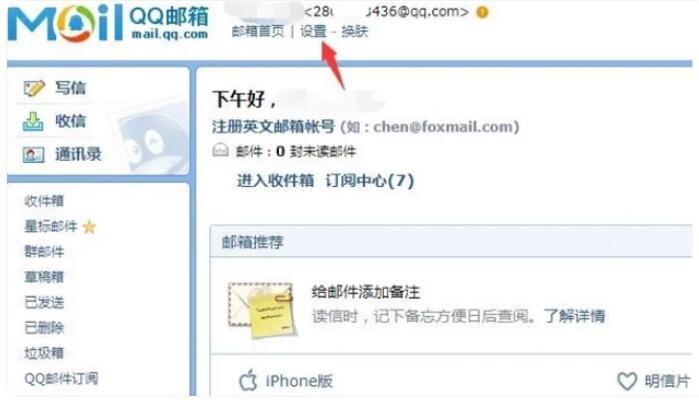This screenshot has height=400, width=699.
Task: Click the contacts card icon beside 通讯录
Action: pos(33,155)
